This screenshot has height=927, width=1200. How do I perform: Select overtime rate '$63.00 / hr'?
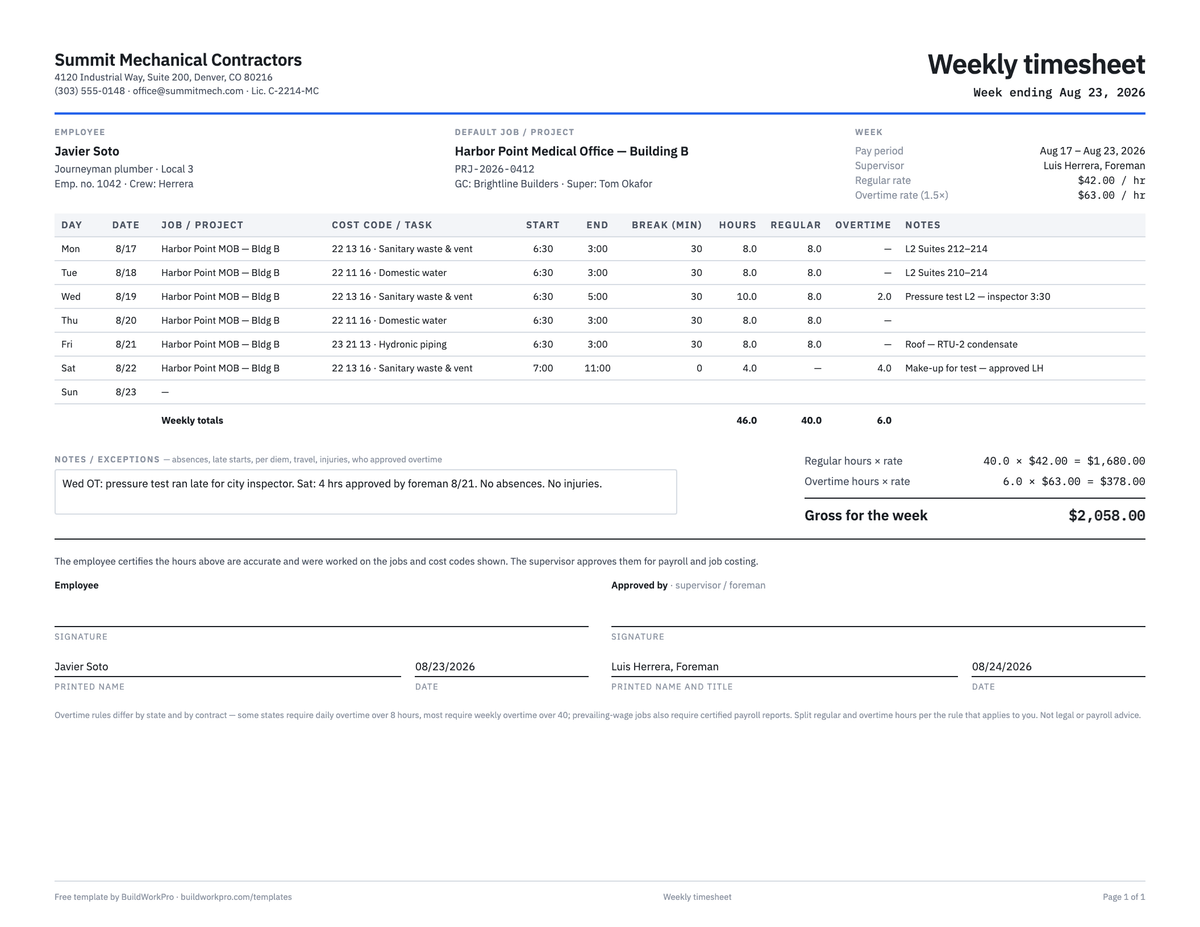pos(1111,196)
